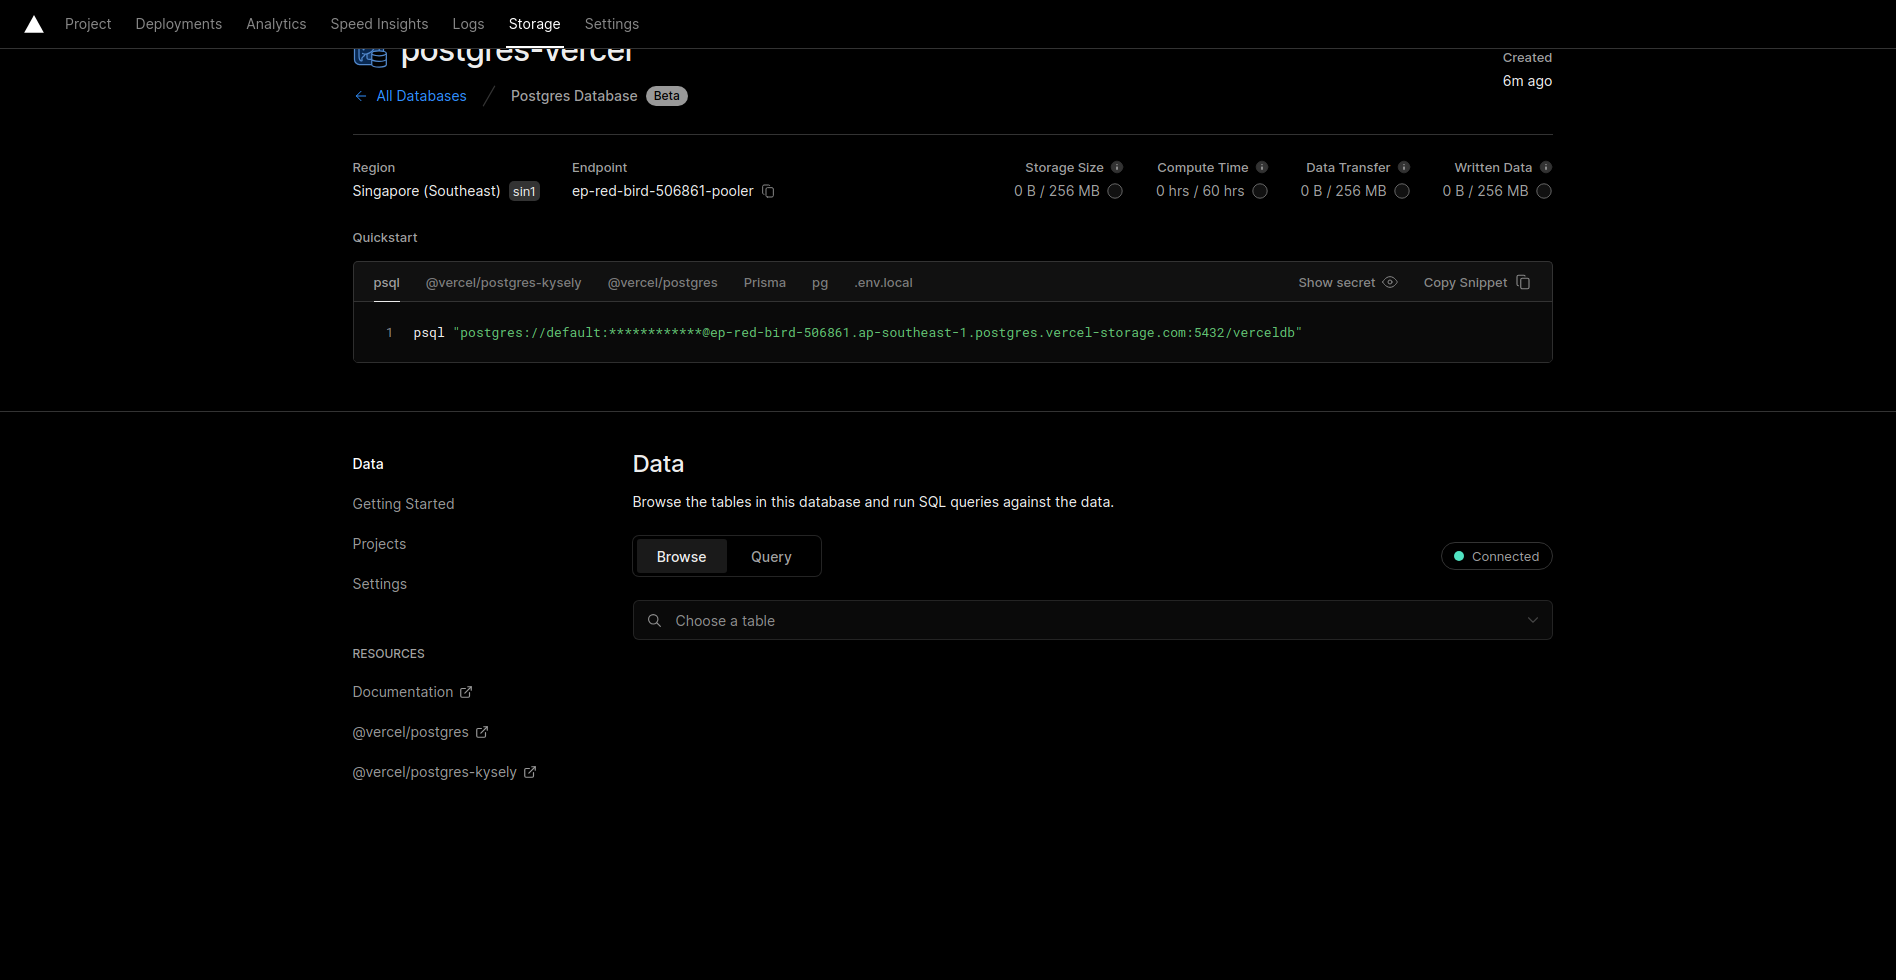This screenshot has height=980, width=1896.
Task: Click the back arrow before All Databases
Action: pos(360,96)
